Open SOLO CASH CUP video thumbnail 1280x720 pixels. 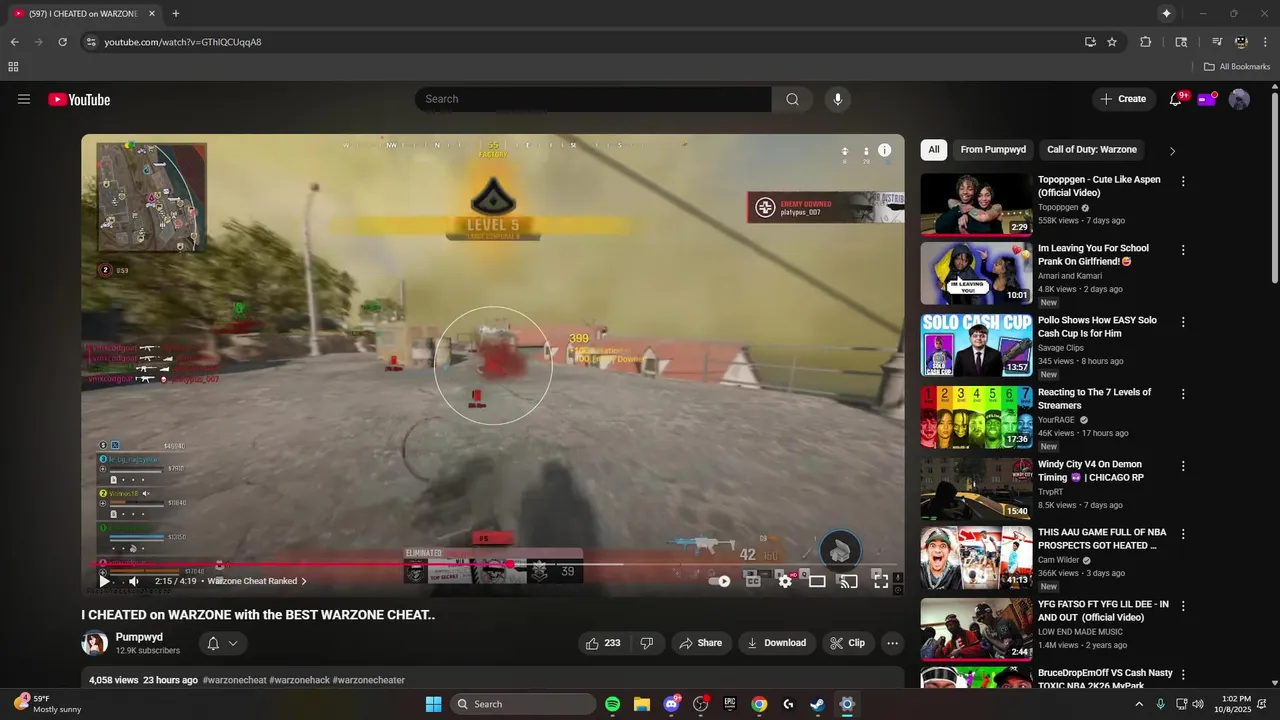coord(976,345)
